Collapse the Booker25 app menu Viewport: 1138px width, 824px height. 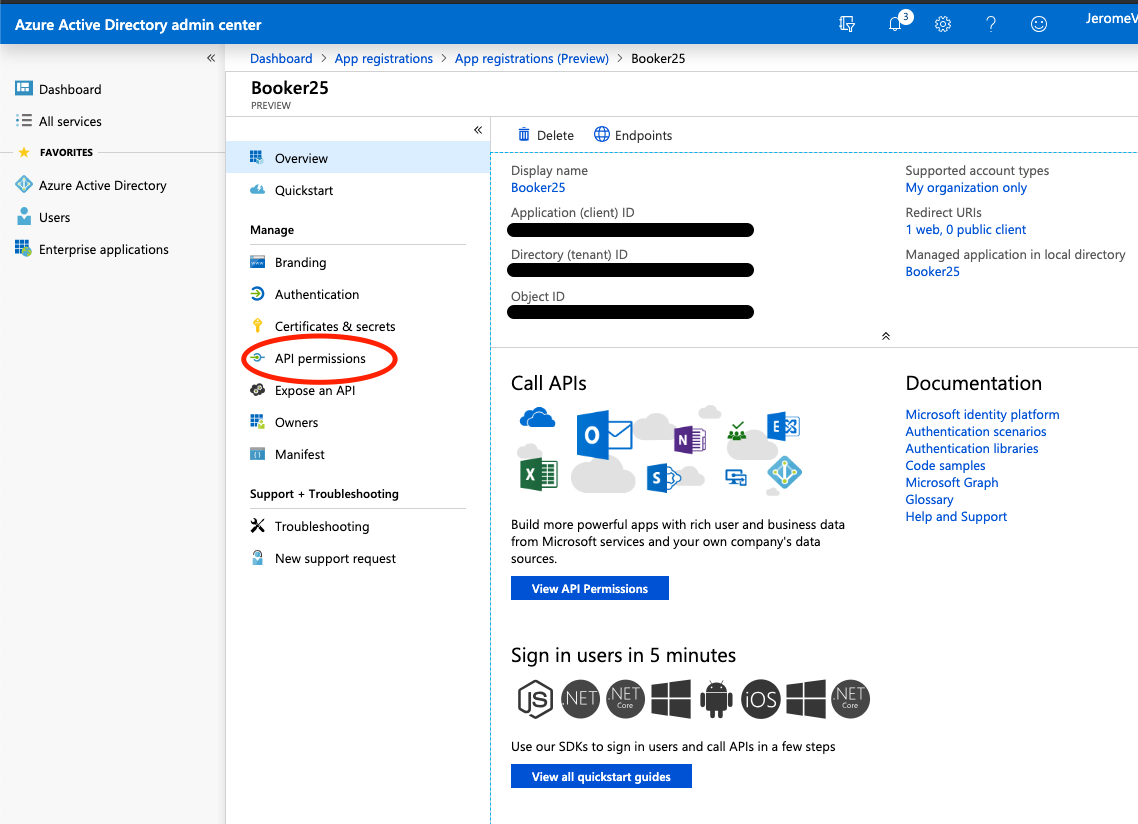pyautogui.click(x=478, y=130)
